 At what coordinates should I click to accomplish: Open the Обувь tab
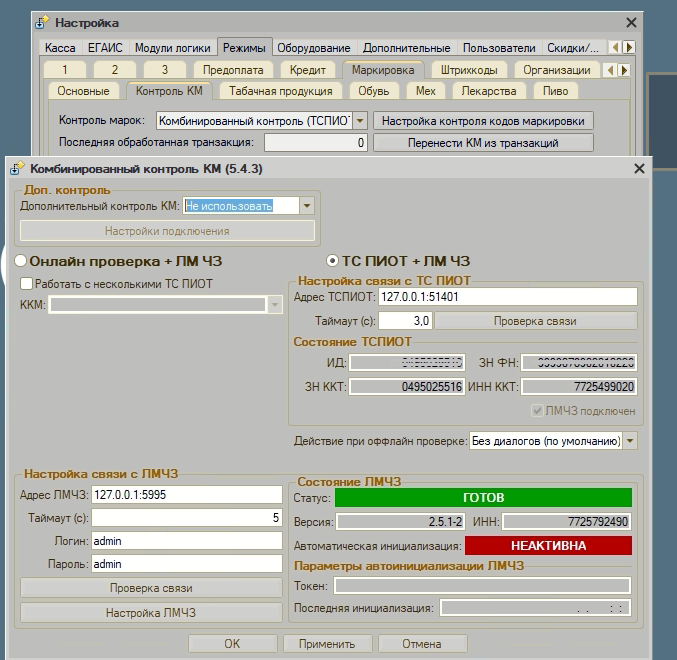tap(374, 91)
